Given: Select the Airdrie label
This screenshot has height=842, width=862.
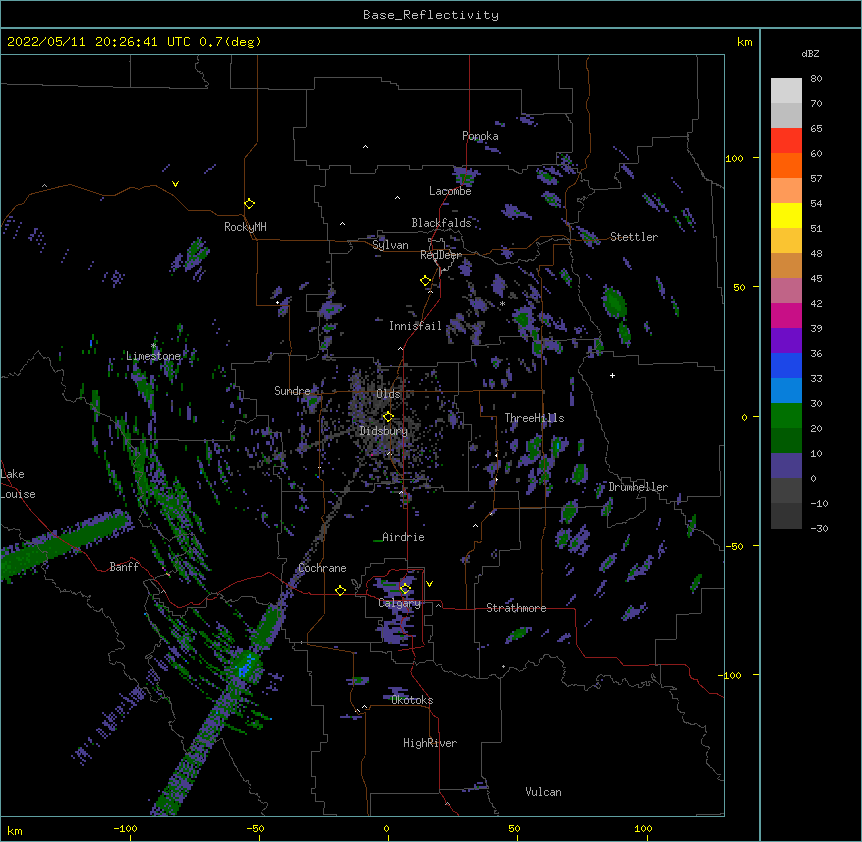Looking at the screenshot, I should click(404, 537).
